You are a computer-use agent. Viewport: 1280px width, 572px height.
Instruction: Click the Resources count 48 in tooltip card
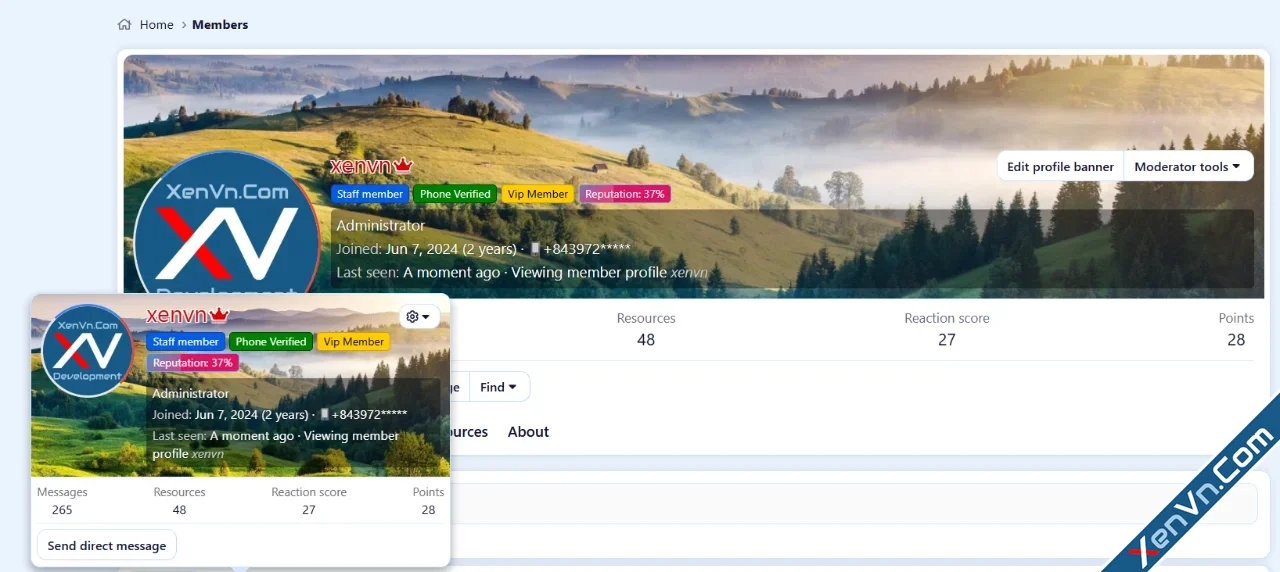click(x=179, y=510)
